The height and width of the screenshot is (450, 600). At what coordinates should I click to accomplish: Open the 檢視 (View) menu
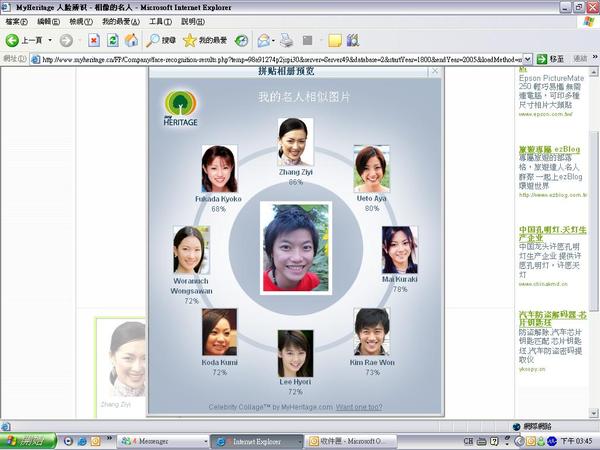pos(81,22)
